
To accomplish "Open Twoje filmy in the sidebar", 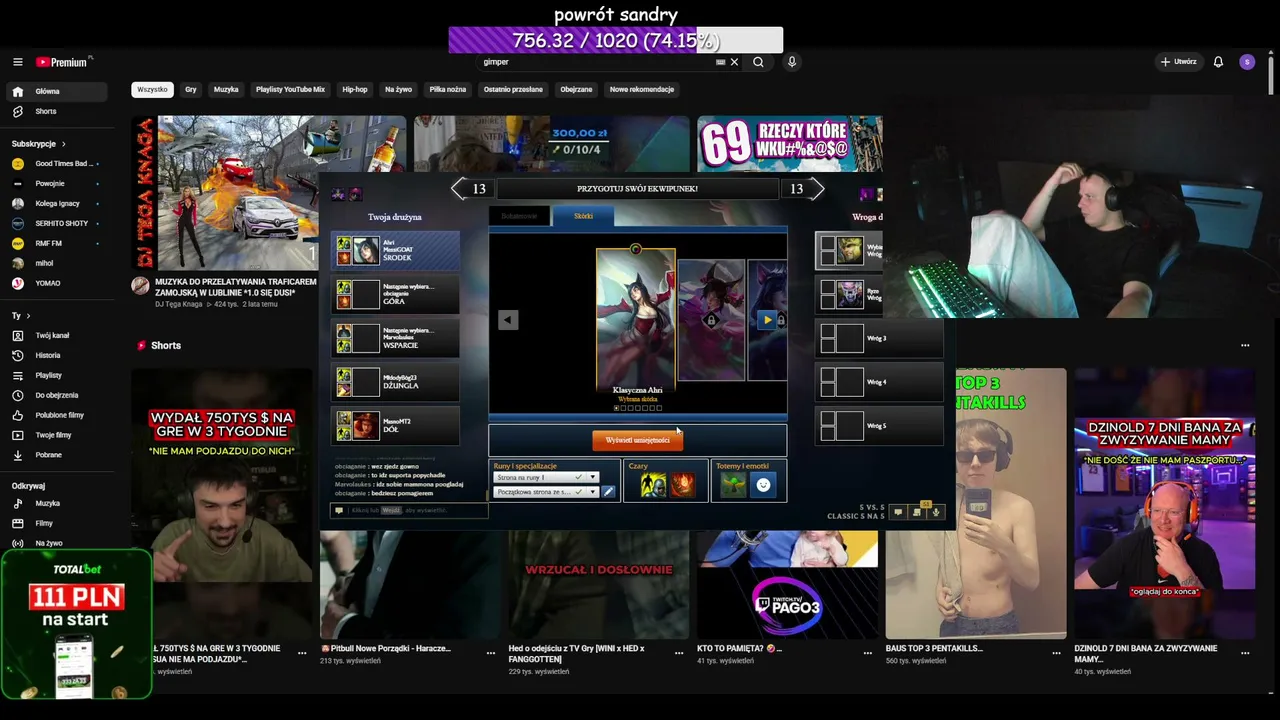I will pos(56,436).
